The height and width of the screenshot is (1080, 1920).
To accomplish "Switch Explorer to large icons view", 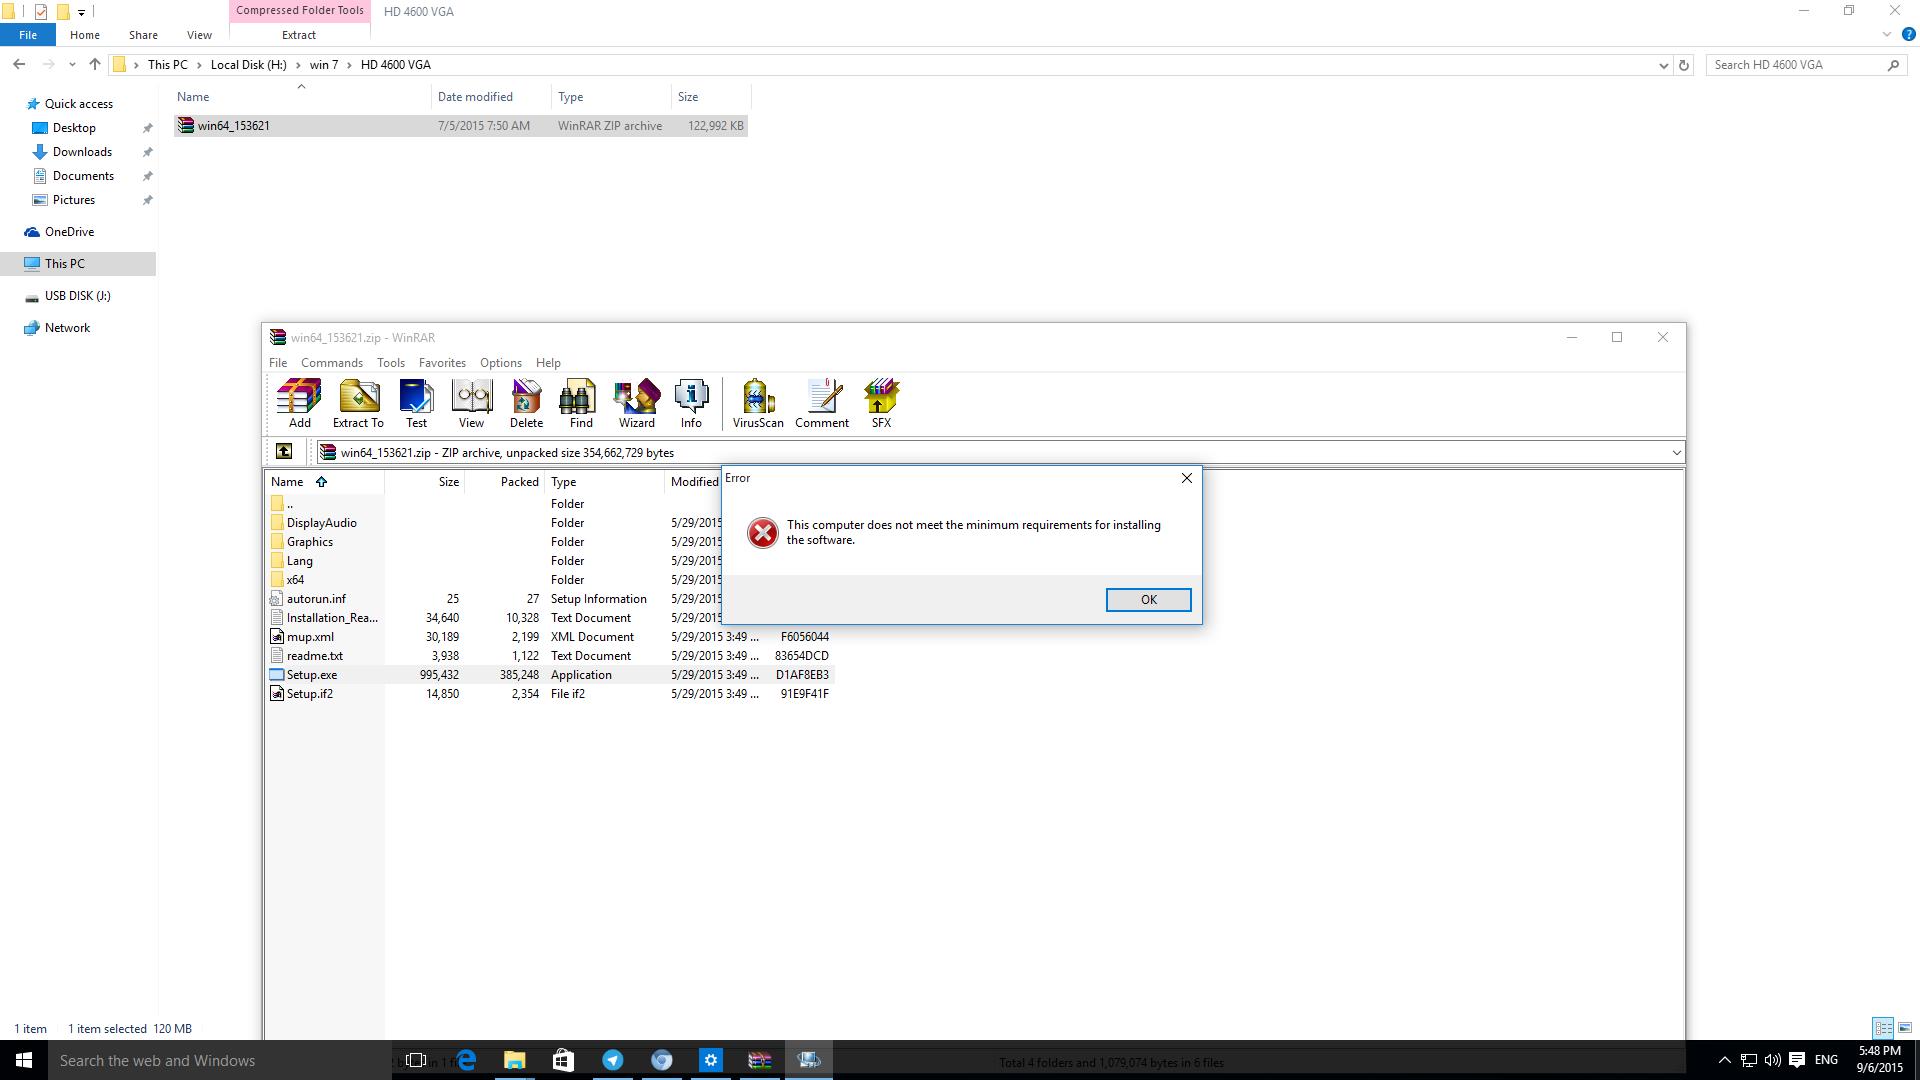I will (1904, 1028).
